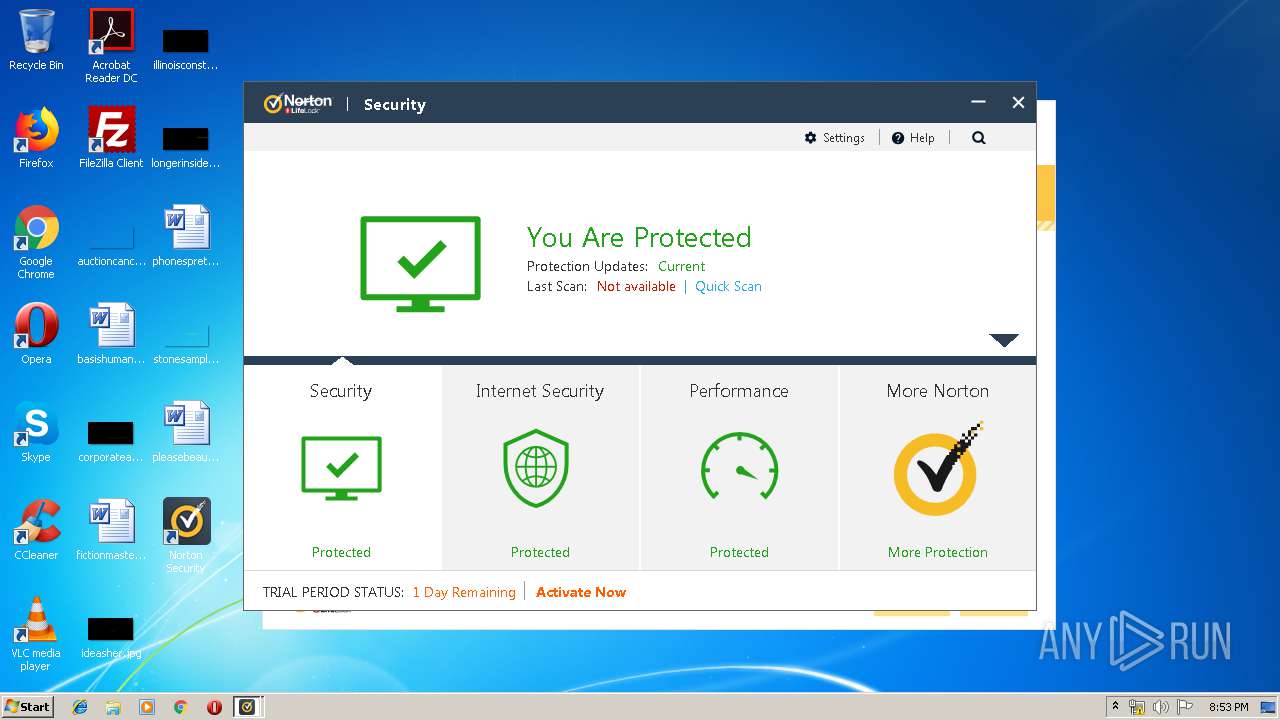The width and height of the screenshot is (1280, 720).
Task: Open Windows Explorer folder on taskbar
Action: (113, 707)
